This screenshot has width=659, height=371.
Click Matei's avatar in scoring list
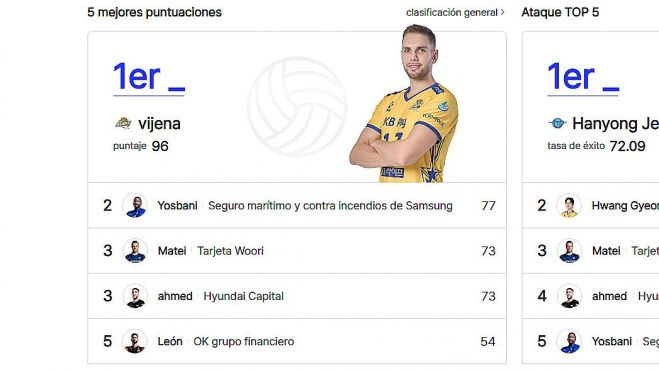tap(135, 251)
